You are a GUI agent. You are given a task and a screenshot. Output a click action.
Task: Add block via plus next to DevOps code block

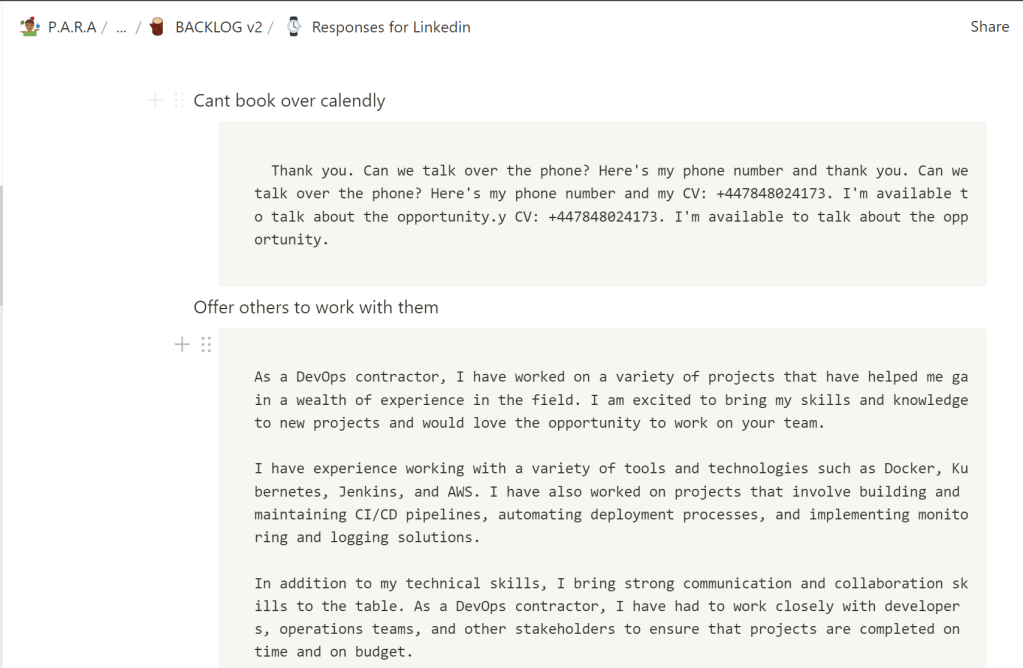[x=182, y=344]
